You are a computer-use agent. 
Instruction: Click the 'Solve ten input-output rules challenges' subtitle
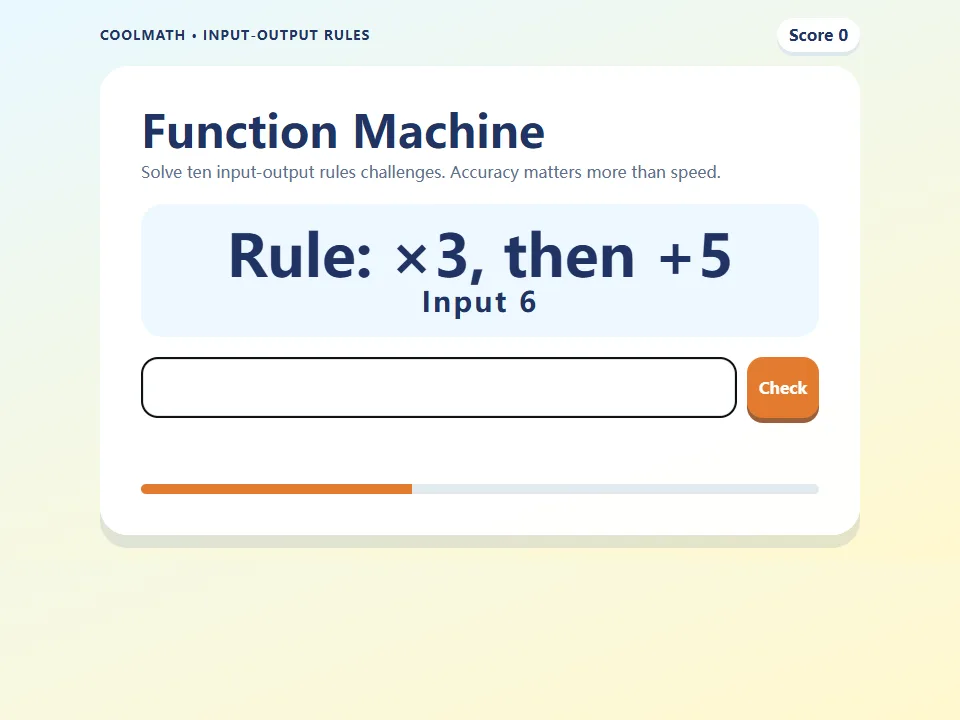pos(430,173)
